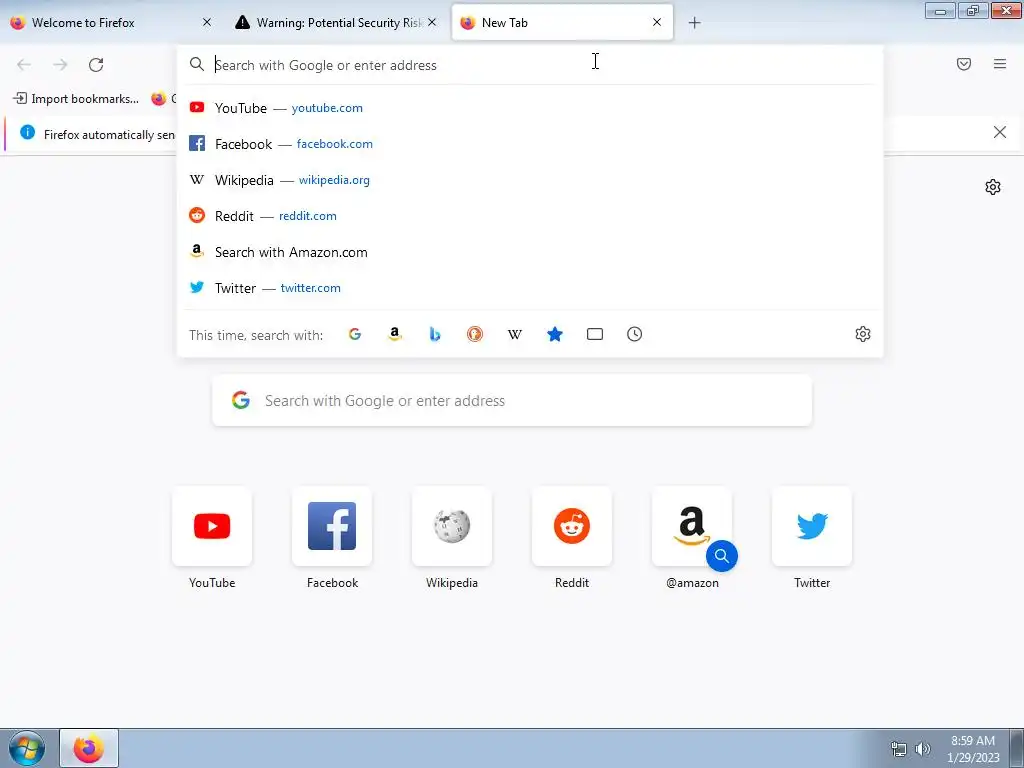Search this time with Wikipedia icon
Image resolution: width=1024 pixels, height=768 pixels.
click(515, 334)
